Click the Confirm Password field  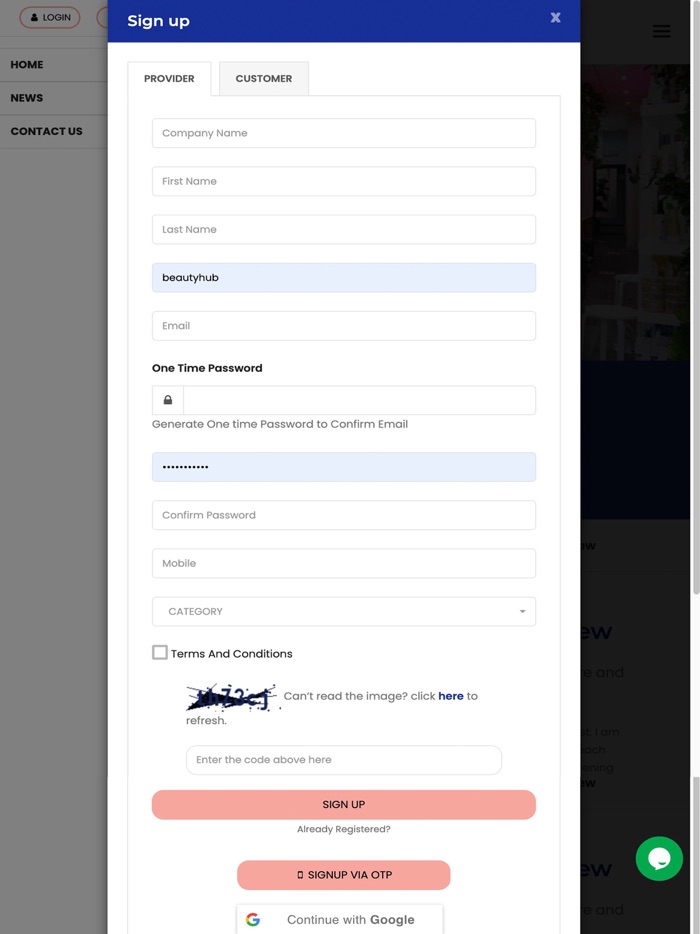pos(344,515)
